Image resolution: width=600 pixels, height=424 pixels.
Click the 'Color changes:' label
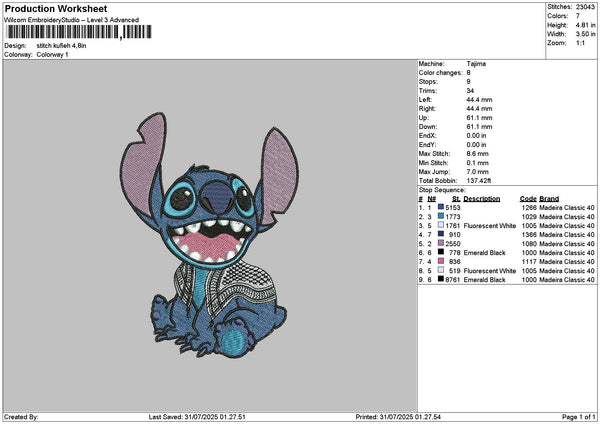pyautogui.click(x=440, y=73)
